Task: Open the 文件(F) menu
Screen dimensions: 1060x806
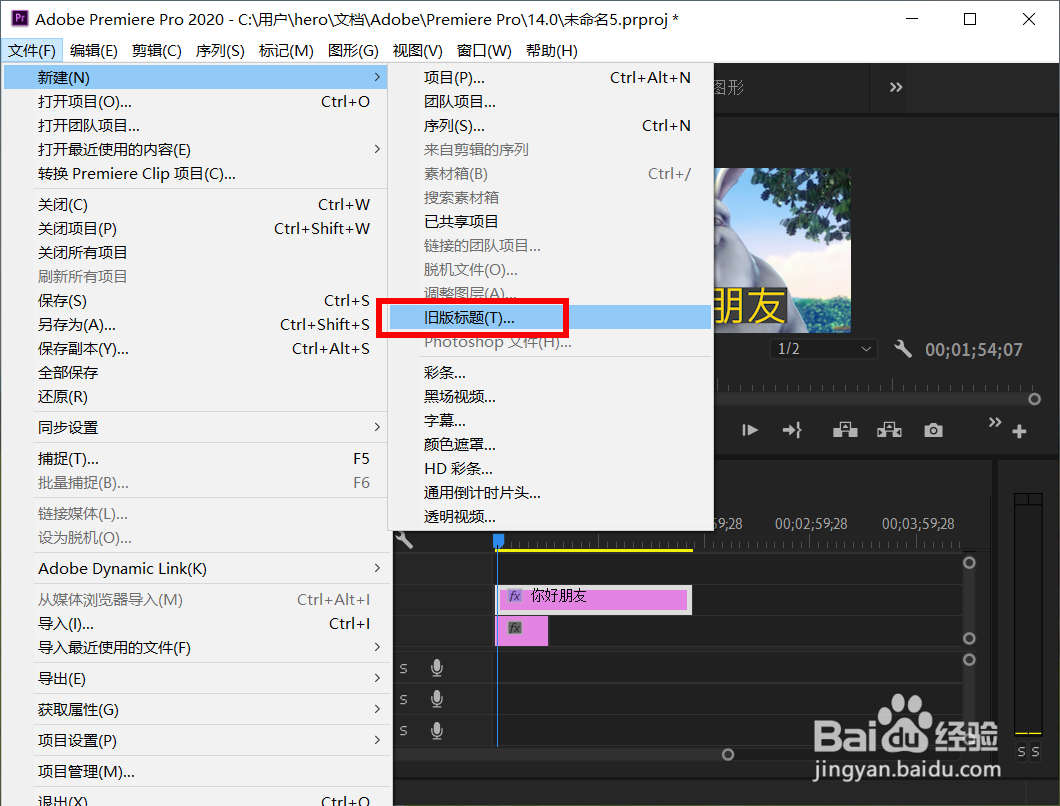Action: click(x=32, y=51)
